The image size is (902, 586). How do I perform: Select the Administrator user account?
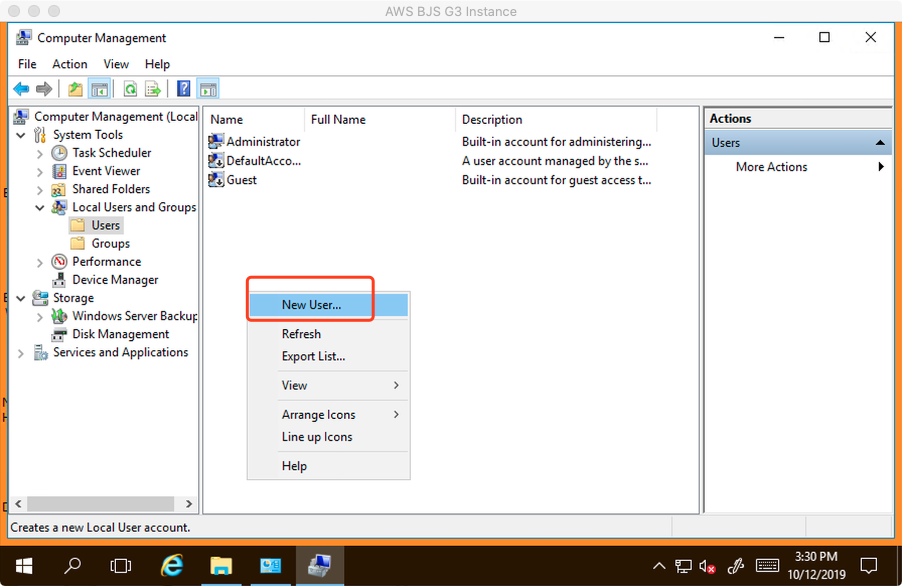coord(262,142)
